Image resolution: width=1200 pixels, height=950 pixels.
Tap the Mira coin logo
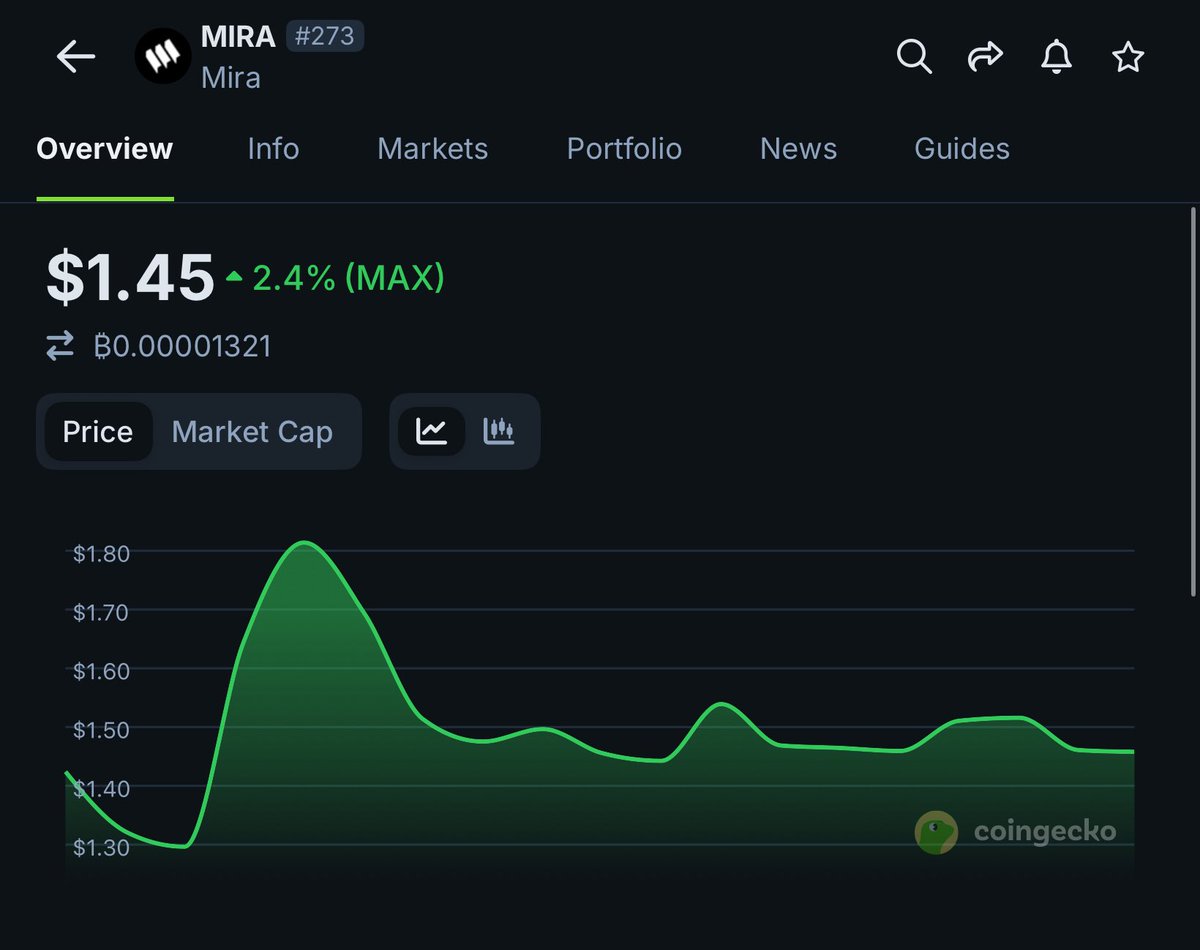pyautogui.click(x=163, y=57)
